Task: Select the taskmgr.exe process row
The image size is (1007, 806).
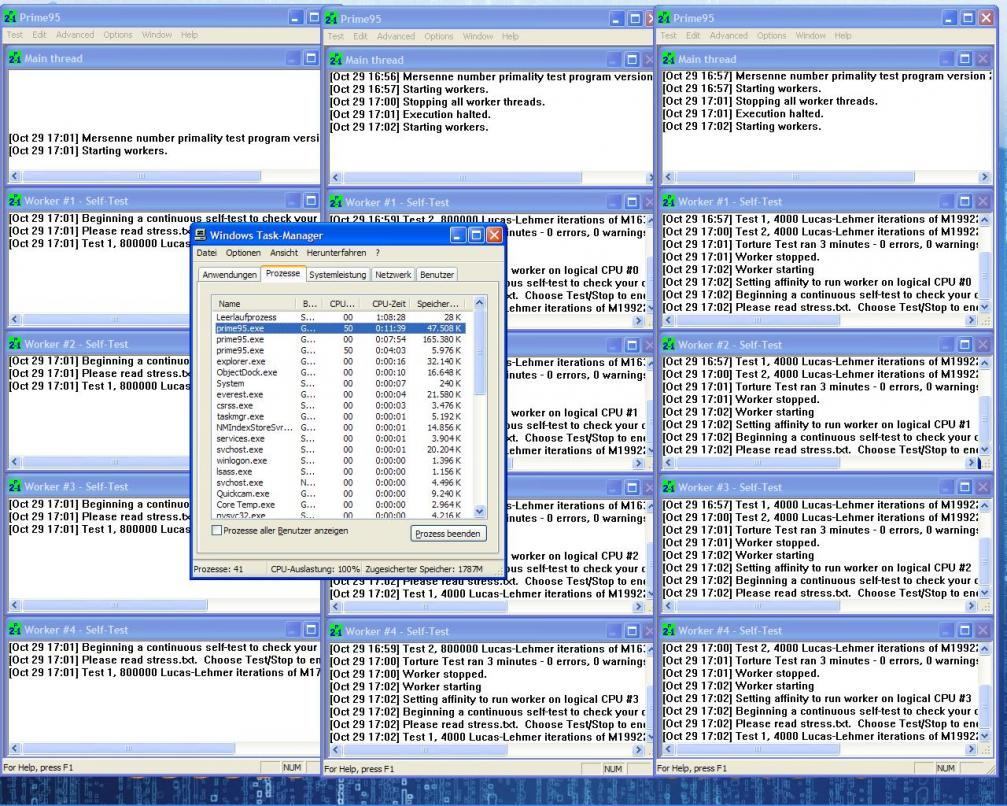Action: [338, 416]
